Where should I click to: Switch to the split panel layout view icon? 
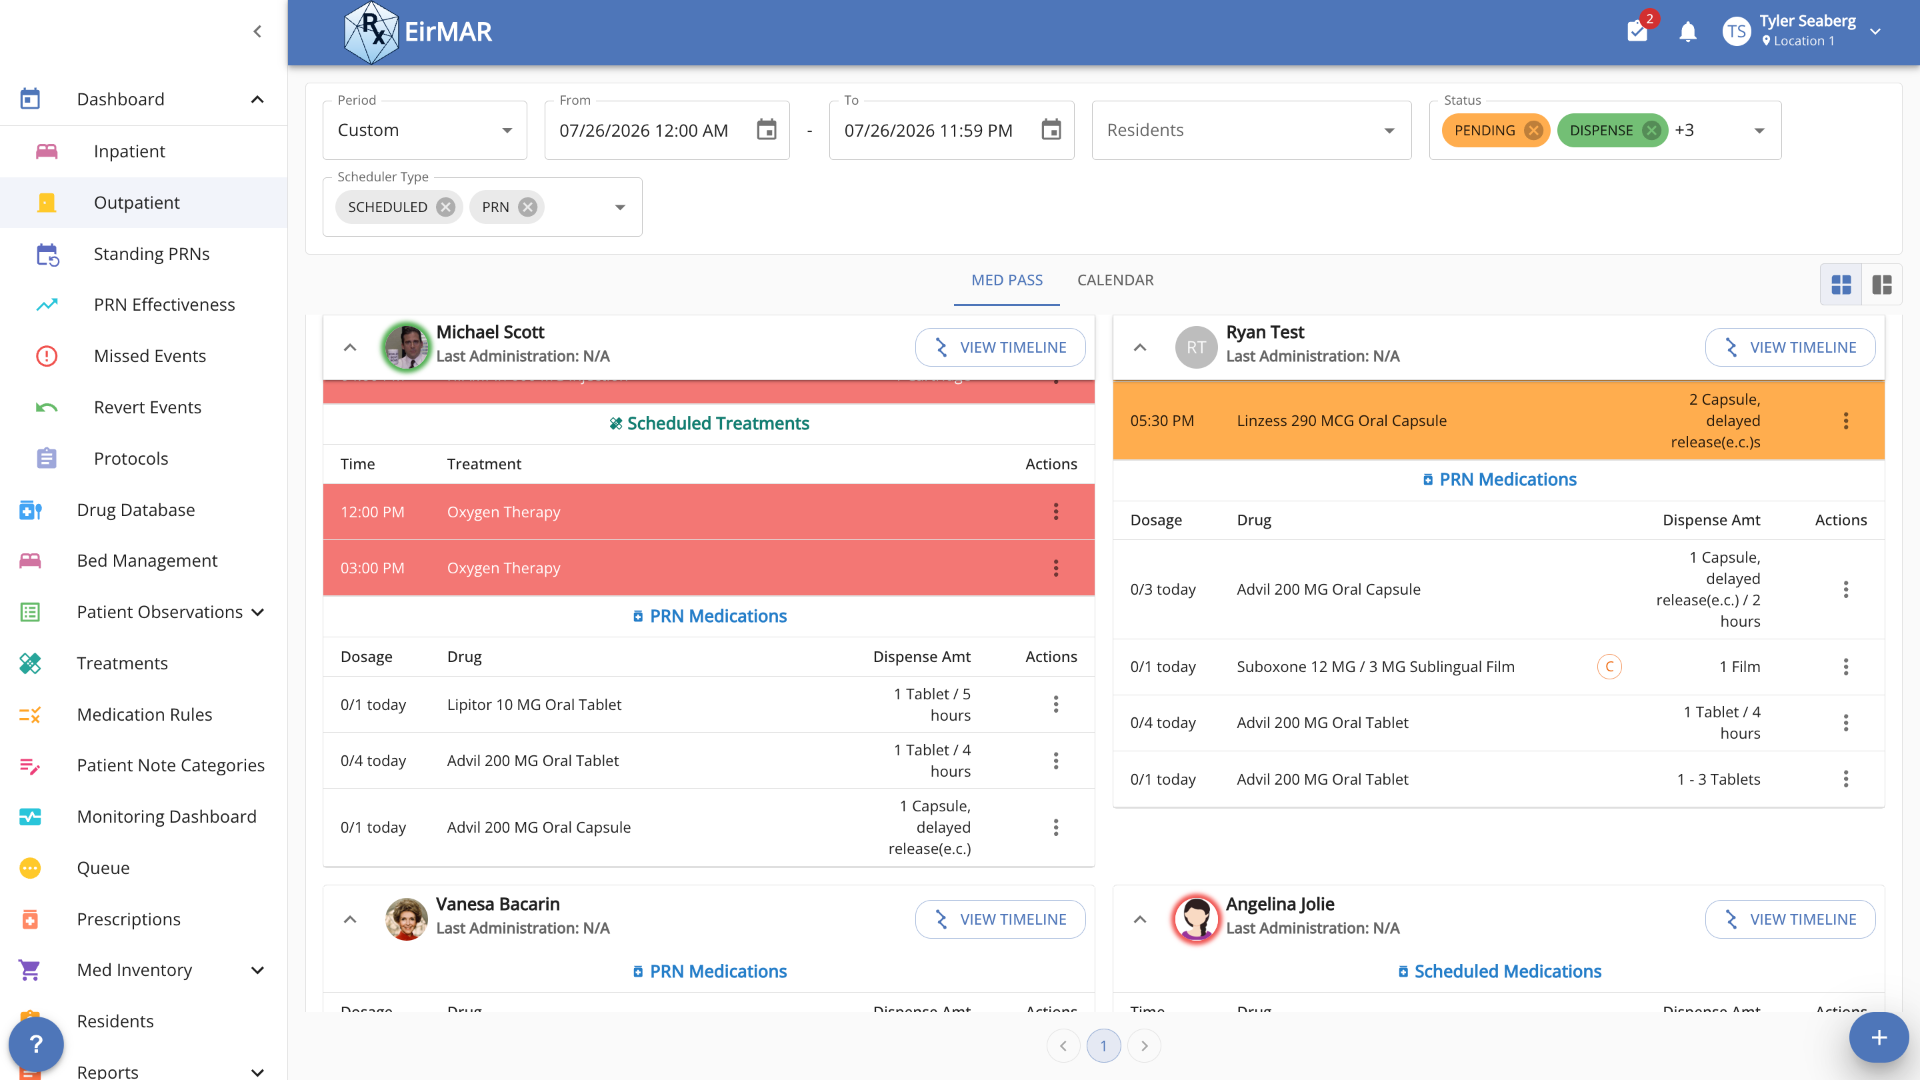(1882, 285)
